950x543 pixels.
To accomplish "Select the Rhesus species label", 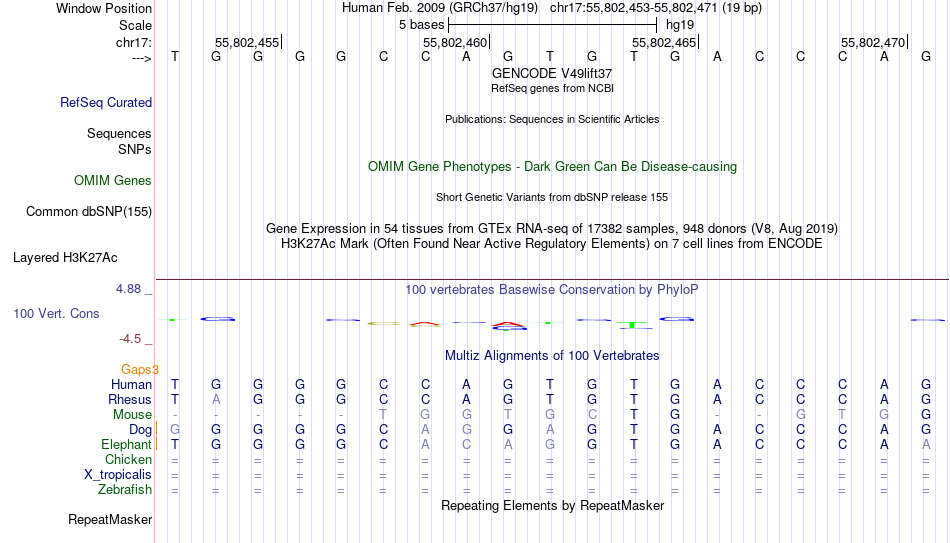I will pyautogui.click(x=130, y=400).
